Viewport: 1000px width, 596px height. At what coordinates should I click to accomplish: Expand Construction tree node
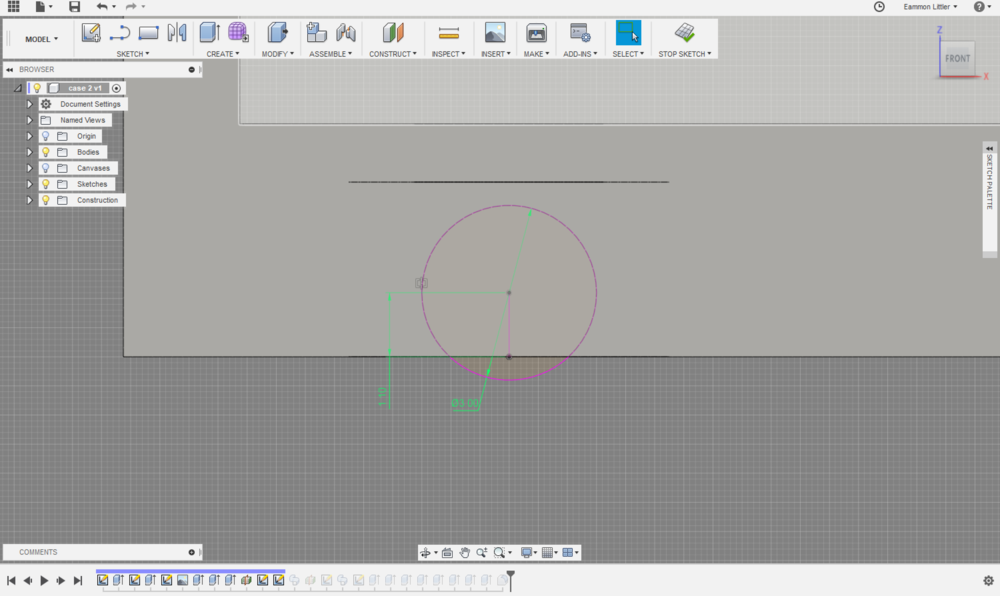point(29,200)
